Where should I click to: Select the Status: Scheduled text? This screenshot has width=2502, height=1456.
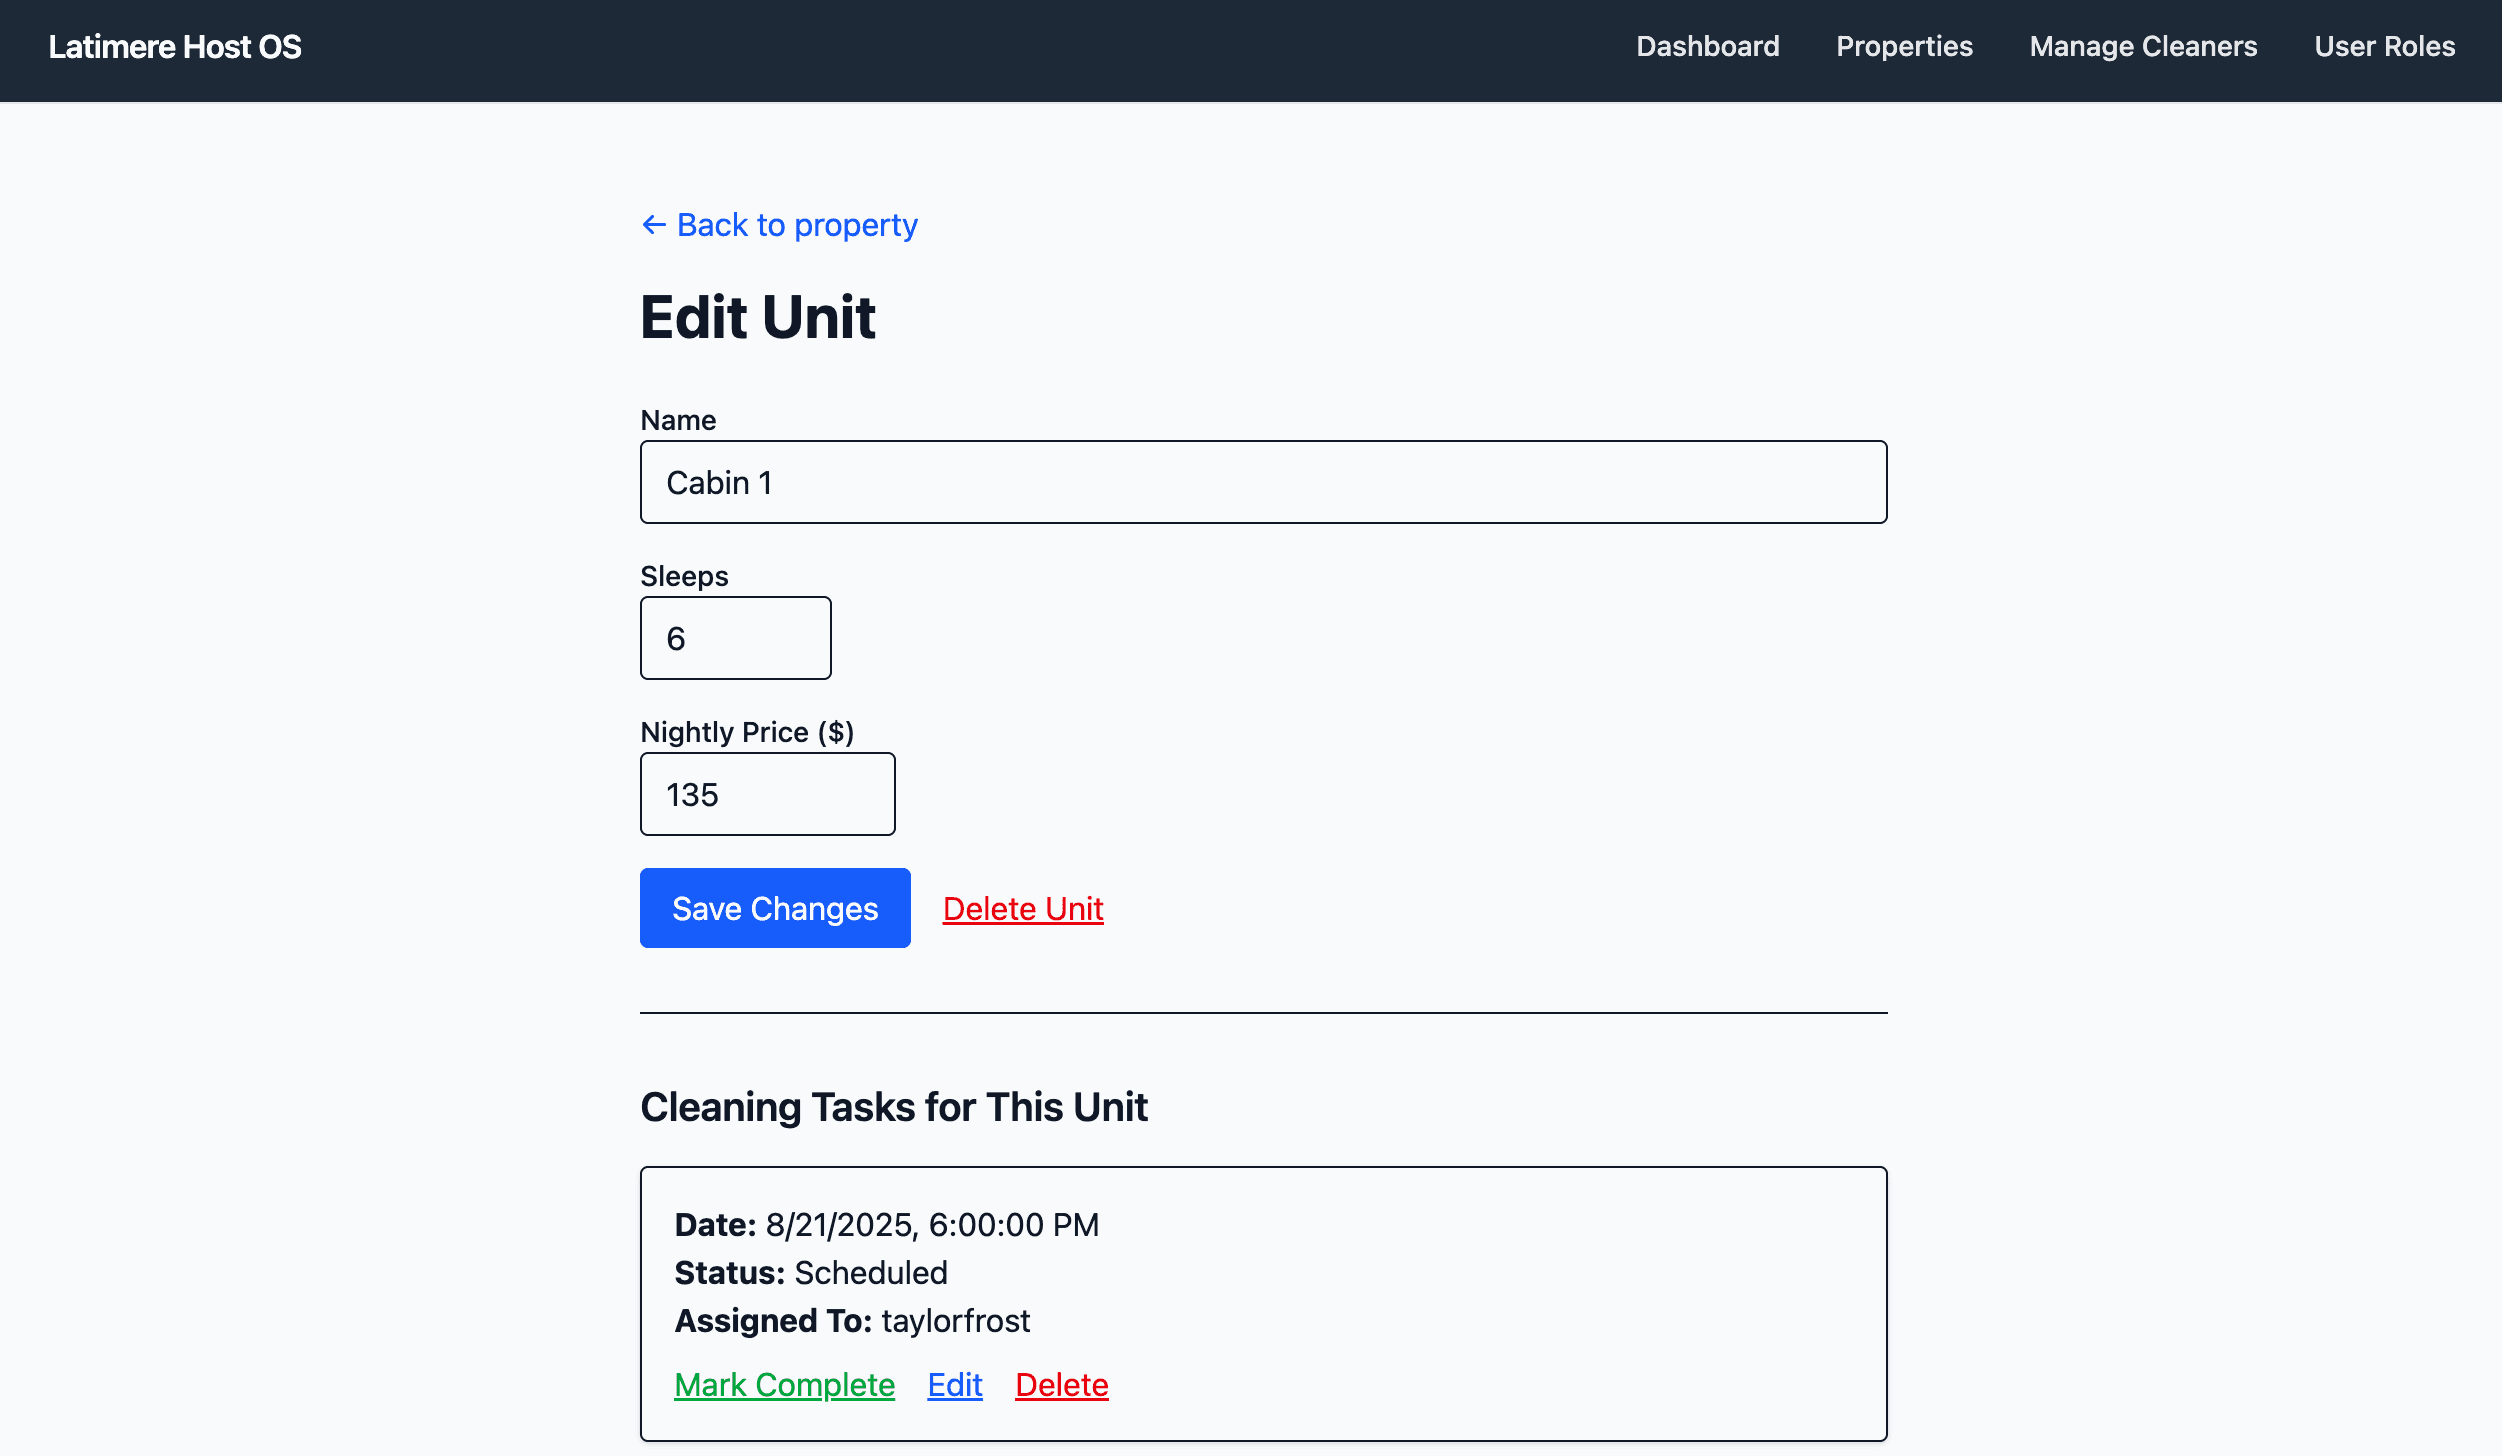[x=811, y=1273]
